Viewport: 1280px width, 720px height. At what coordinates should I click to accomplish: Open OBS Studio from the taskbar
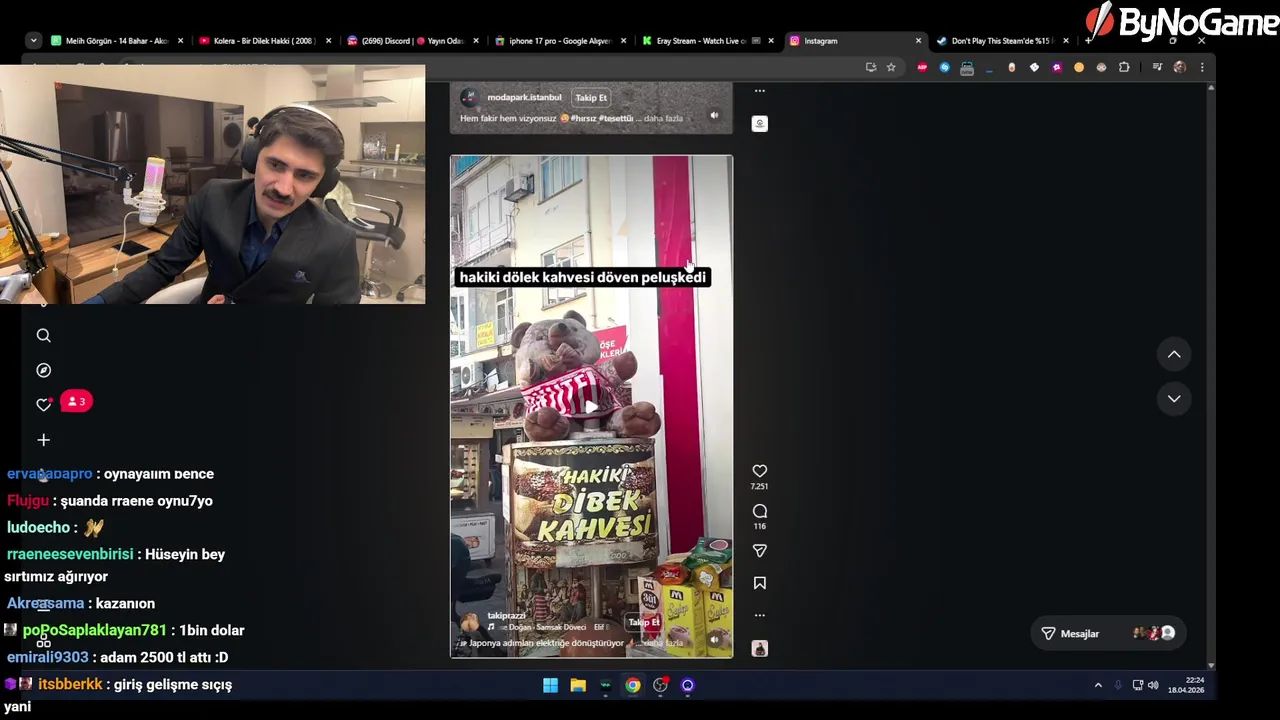click(x=660, y=685)
